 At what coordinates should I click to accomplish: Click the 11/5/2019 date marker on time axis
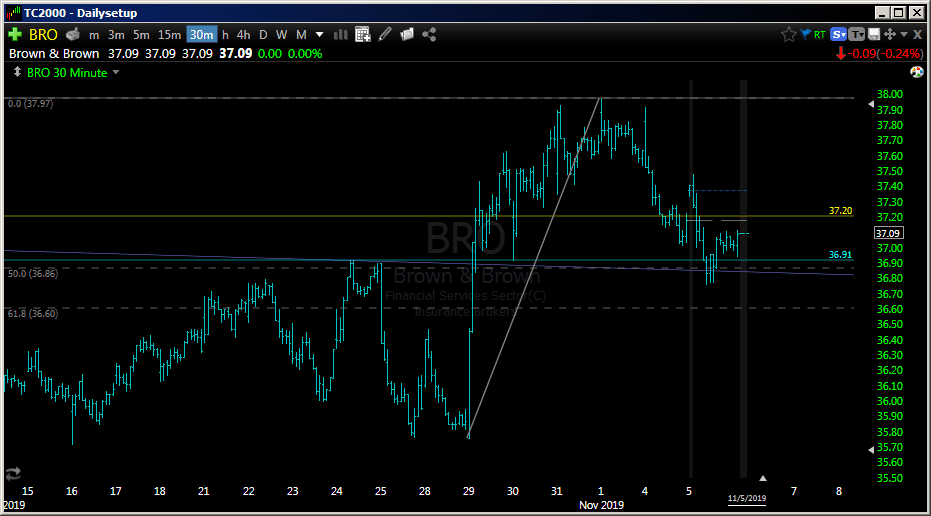(747, 498)
